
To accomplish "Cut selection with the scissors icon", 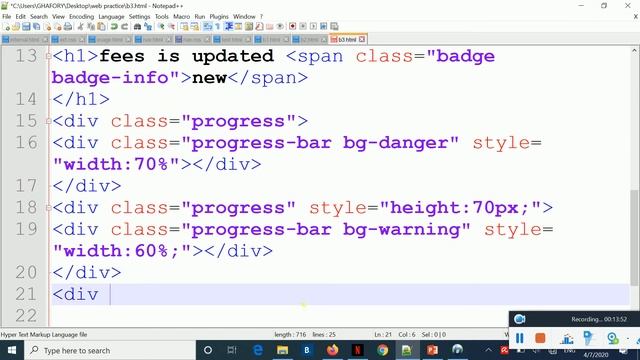I will 80,27.
